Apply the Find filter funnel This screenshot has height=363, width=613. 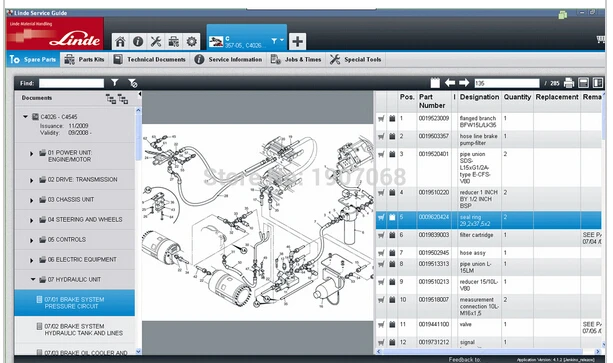pyautogui.click(x=115, y=83)
